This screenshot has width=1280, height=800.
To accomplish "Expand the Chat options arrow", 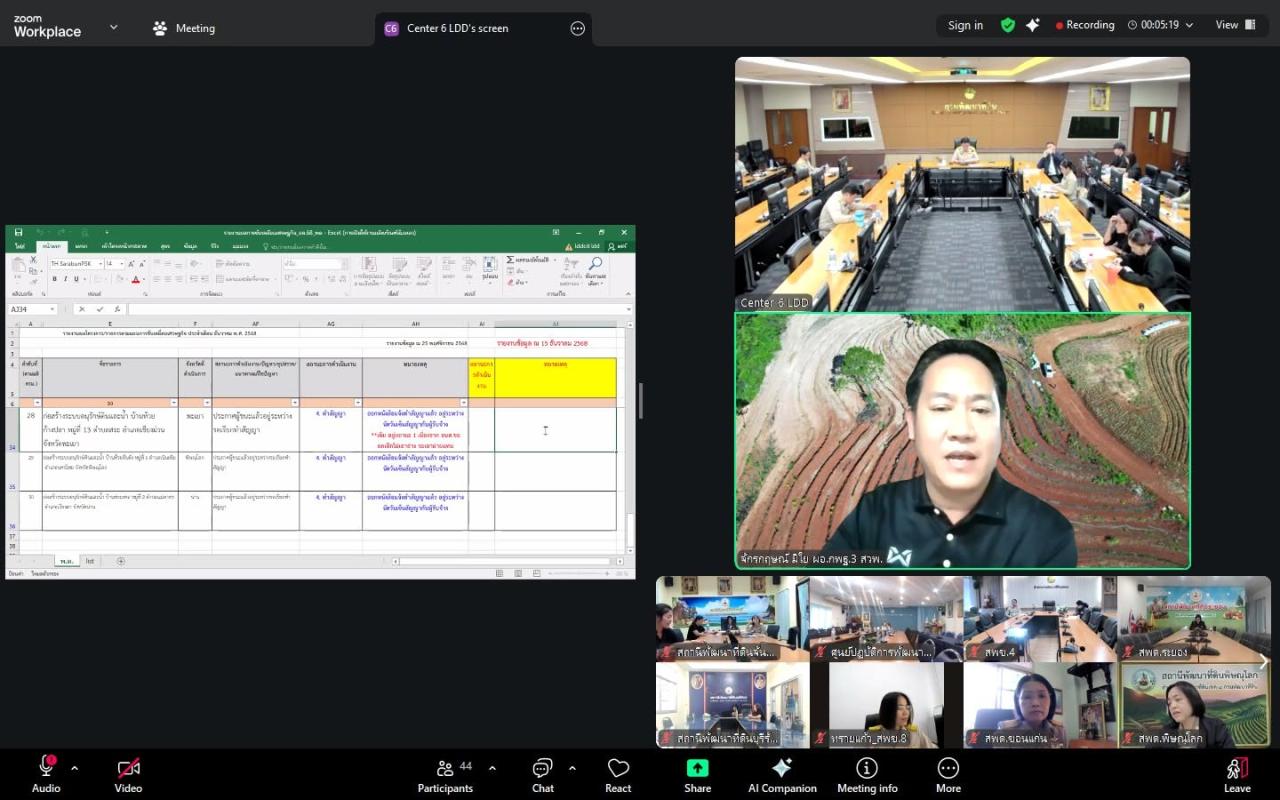I will tap(572, 768).
